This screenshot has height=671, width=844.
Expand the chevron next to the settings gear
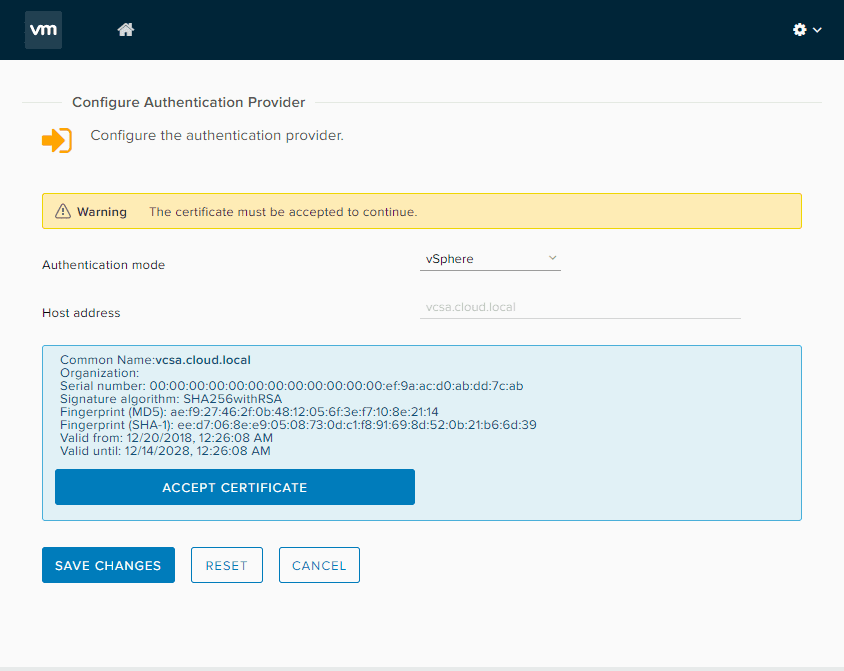point(815,30)
